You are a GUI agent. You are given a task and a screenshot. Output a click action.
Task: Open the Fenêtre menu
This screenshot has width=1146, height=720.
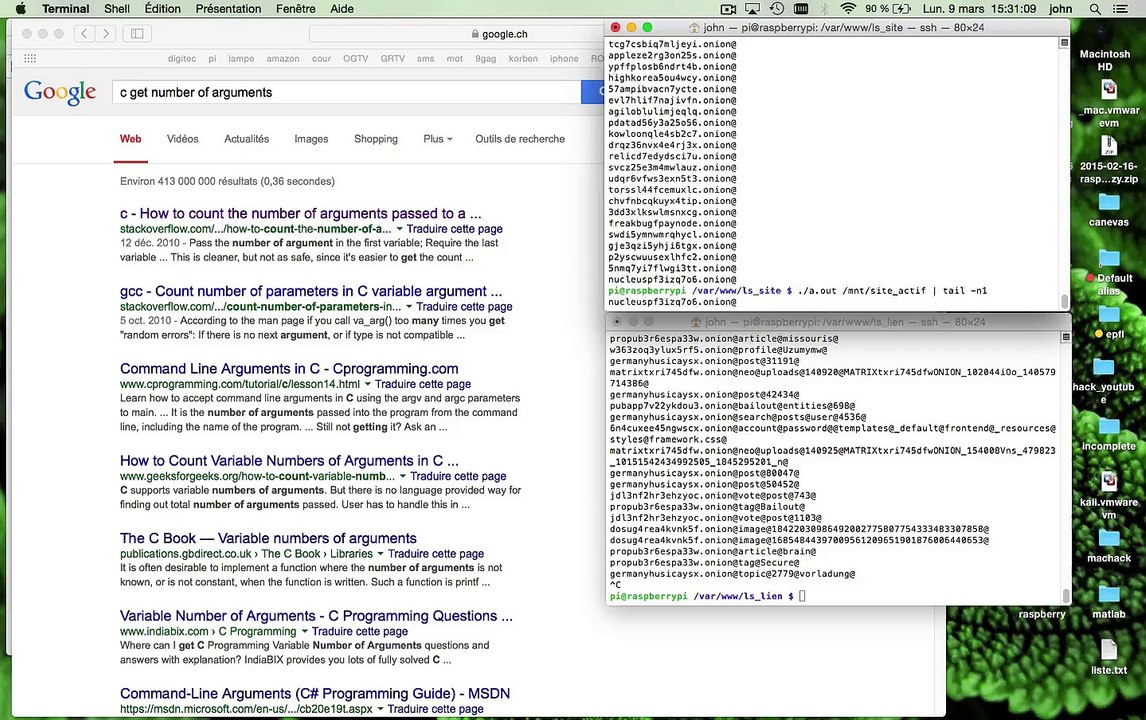tap(295, 9)
